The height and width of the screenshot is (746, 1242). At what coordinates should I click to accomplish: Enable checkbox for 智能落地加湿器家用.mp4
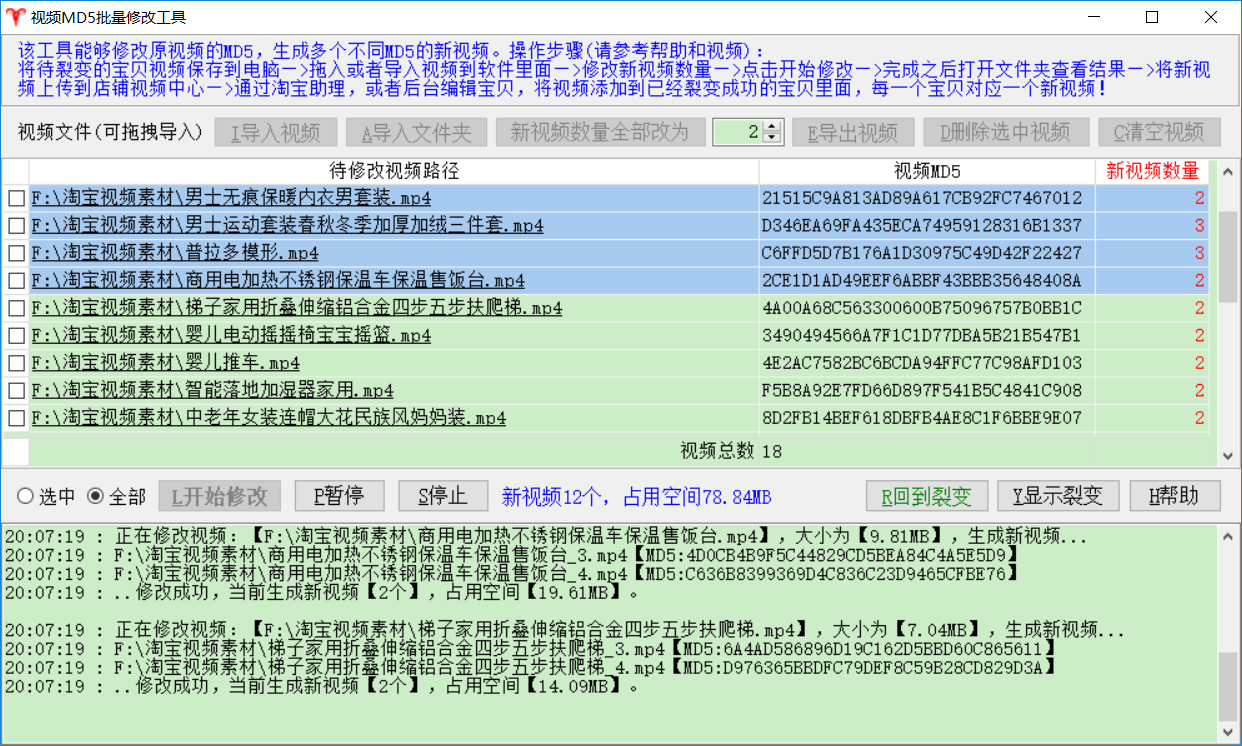tap(16, 390)
